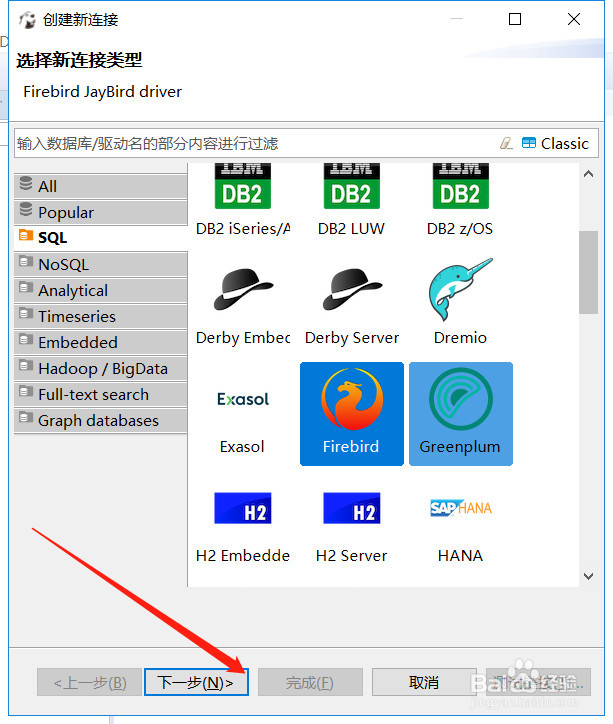Click the <上一步(B) back button
Screen dimensions: 613x724
[90, 682]
